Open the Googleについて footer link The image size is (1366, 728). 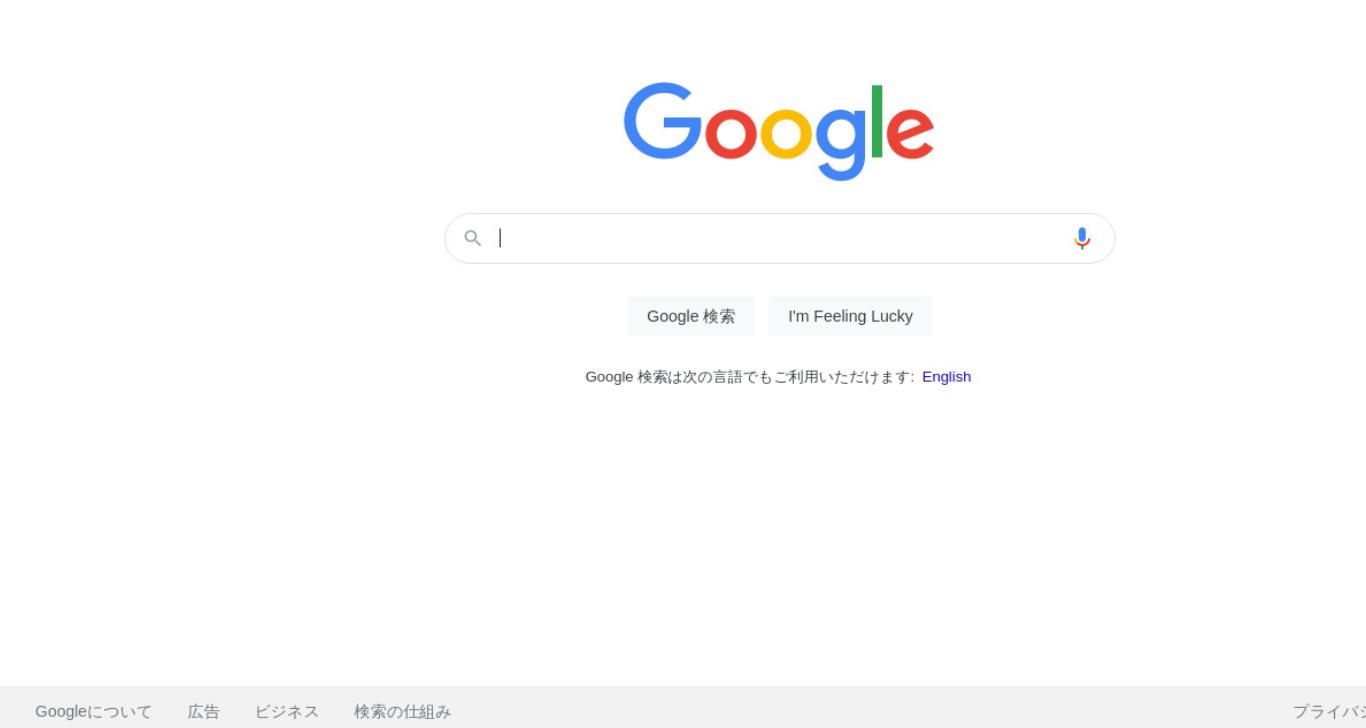tap(94, 712)
